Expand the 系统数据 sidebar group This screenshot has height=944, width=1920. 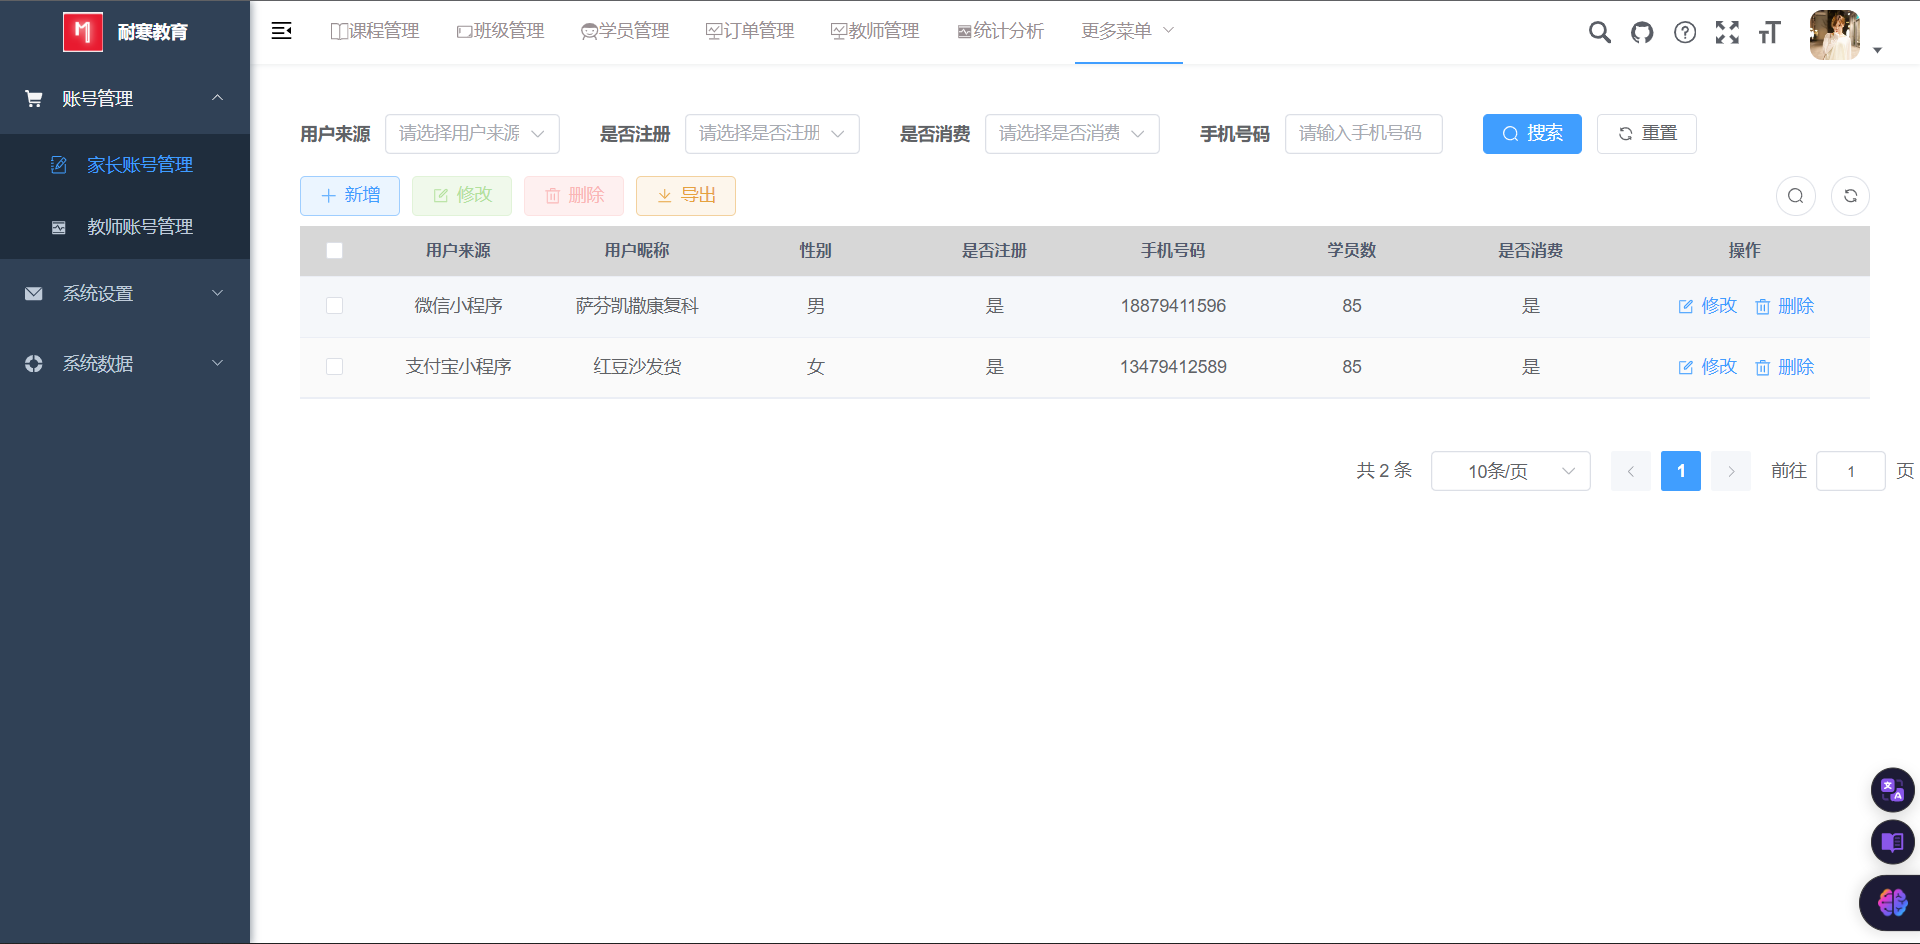(x=125, y=363)
